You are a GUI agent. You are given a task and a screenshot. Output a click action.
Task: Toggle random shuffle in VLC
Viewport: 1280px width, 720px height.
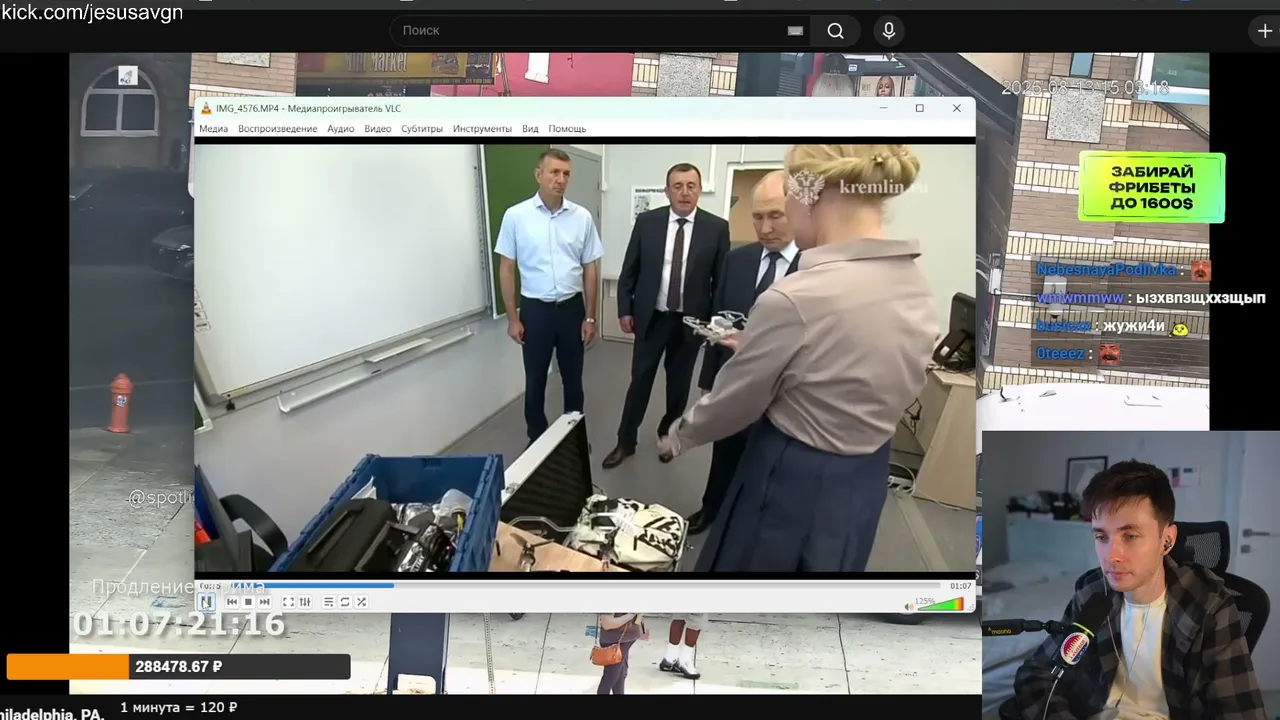(x=361, y=602)
